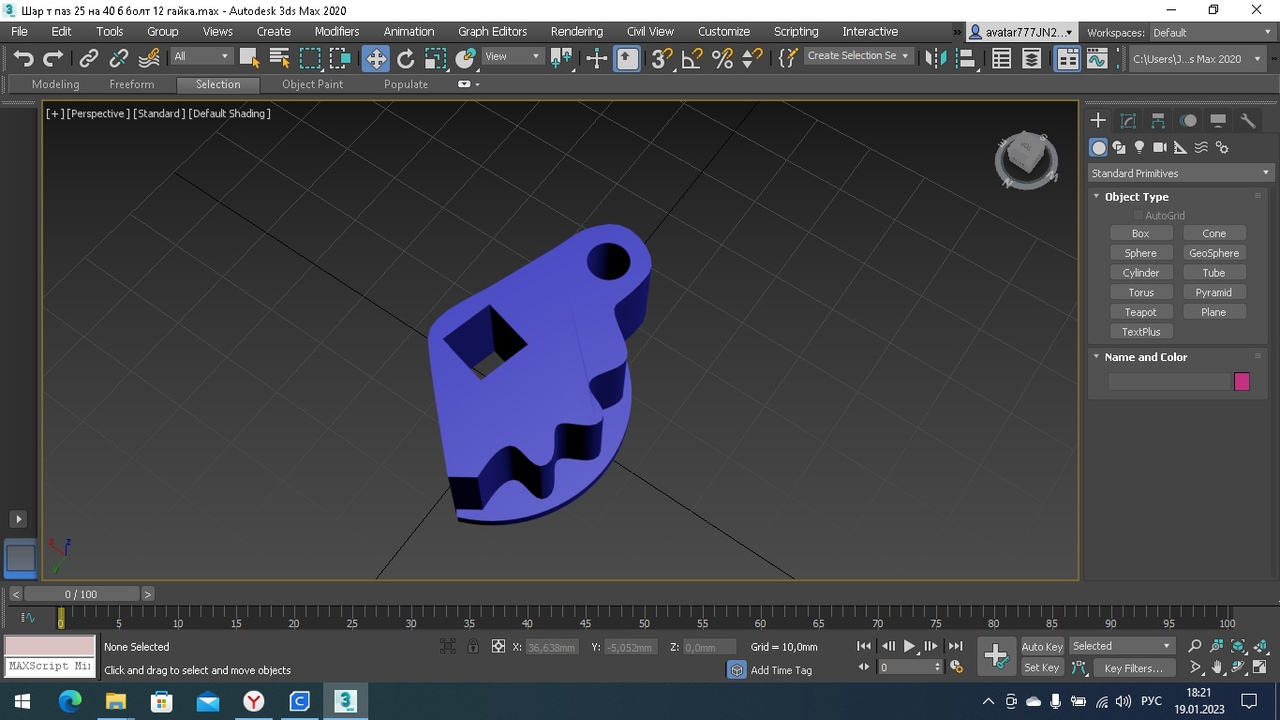Open the Scene Explorer toggle icon
Viewport: 1280px width, 720px height.
pos(1002,59)
